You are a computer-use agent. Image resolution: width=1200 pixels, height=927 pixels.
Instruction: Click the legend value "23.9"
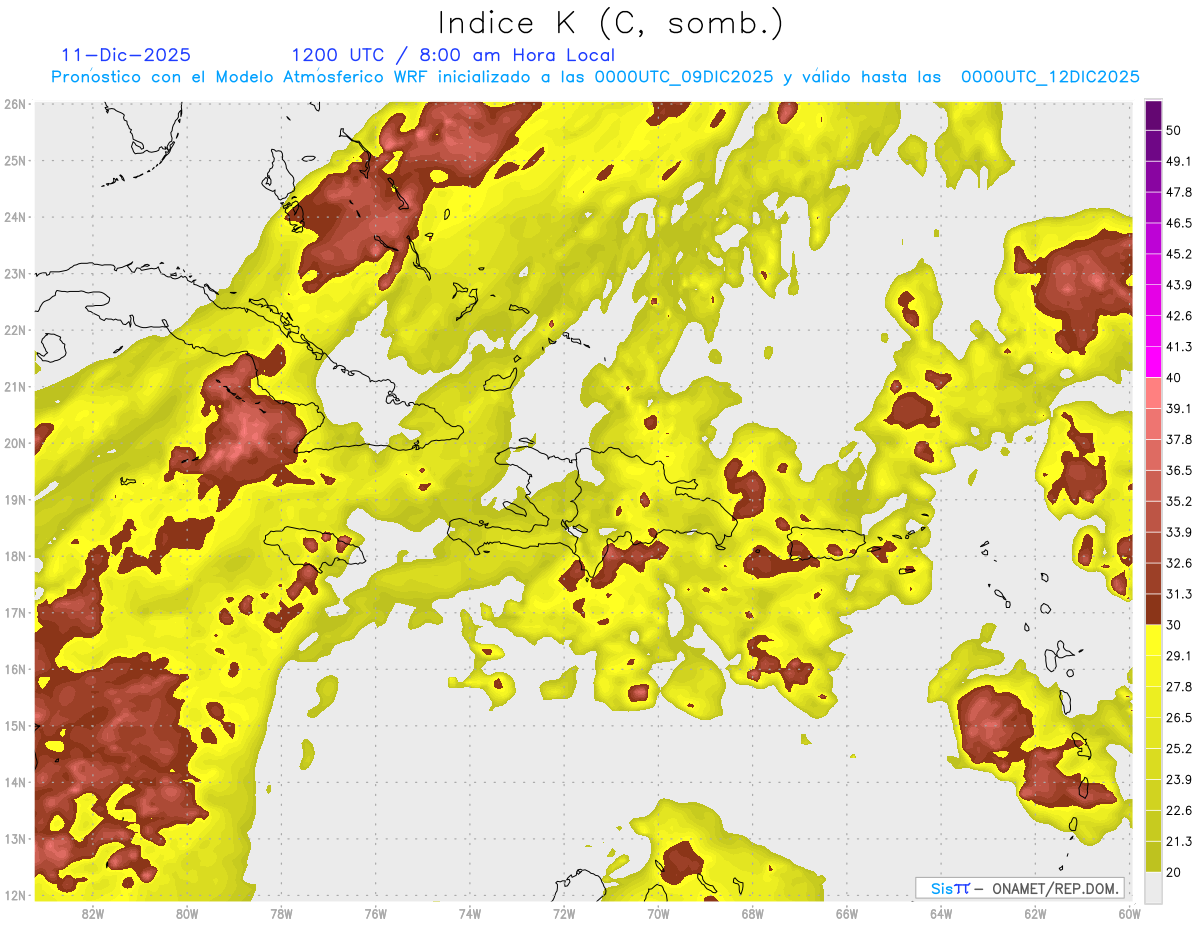coord(1179,779)
